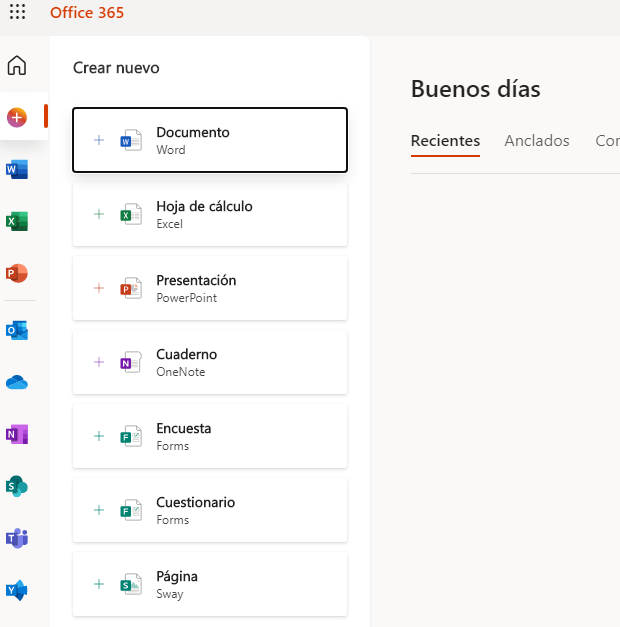Screen dimensions: 620x627
Task: Click the Word file icon in Documento card
Action: [131, 140]
